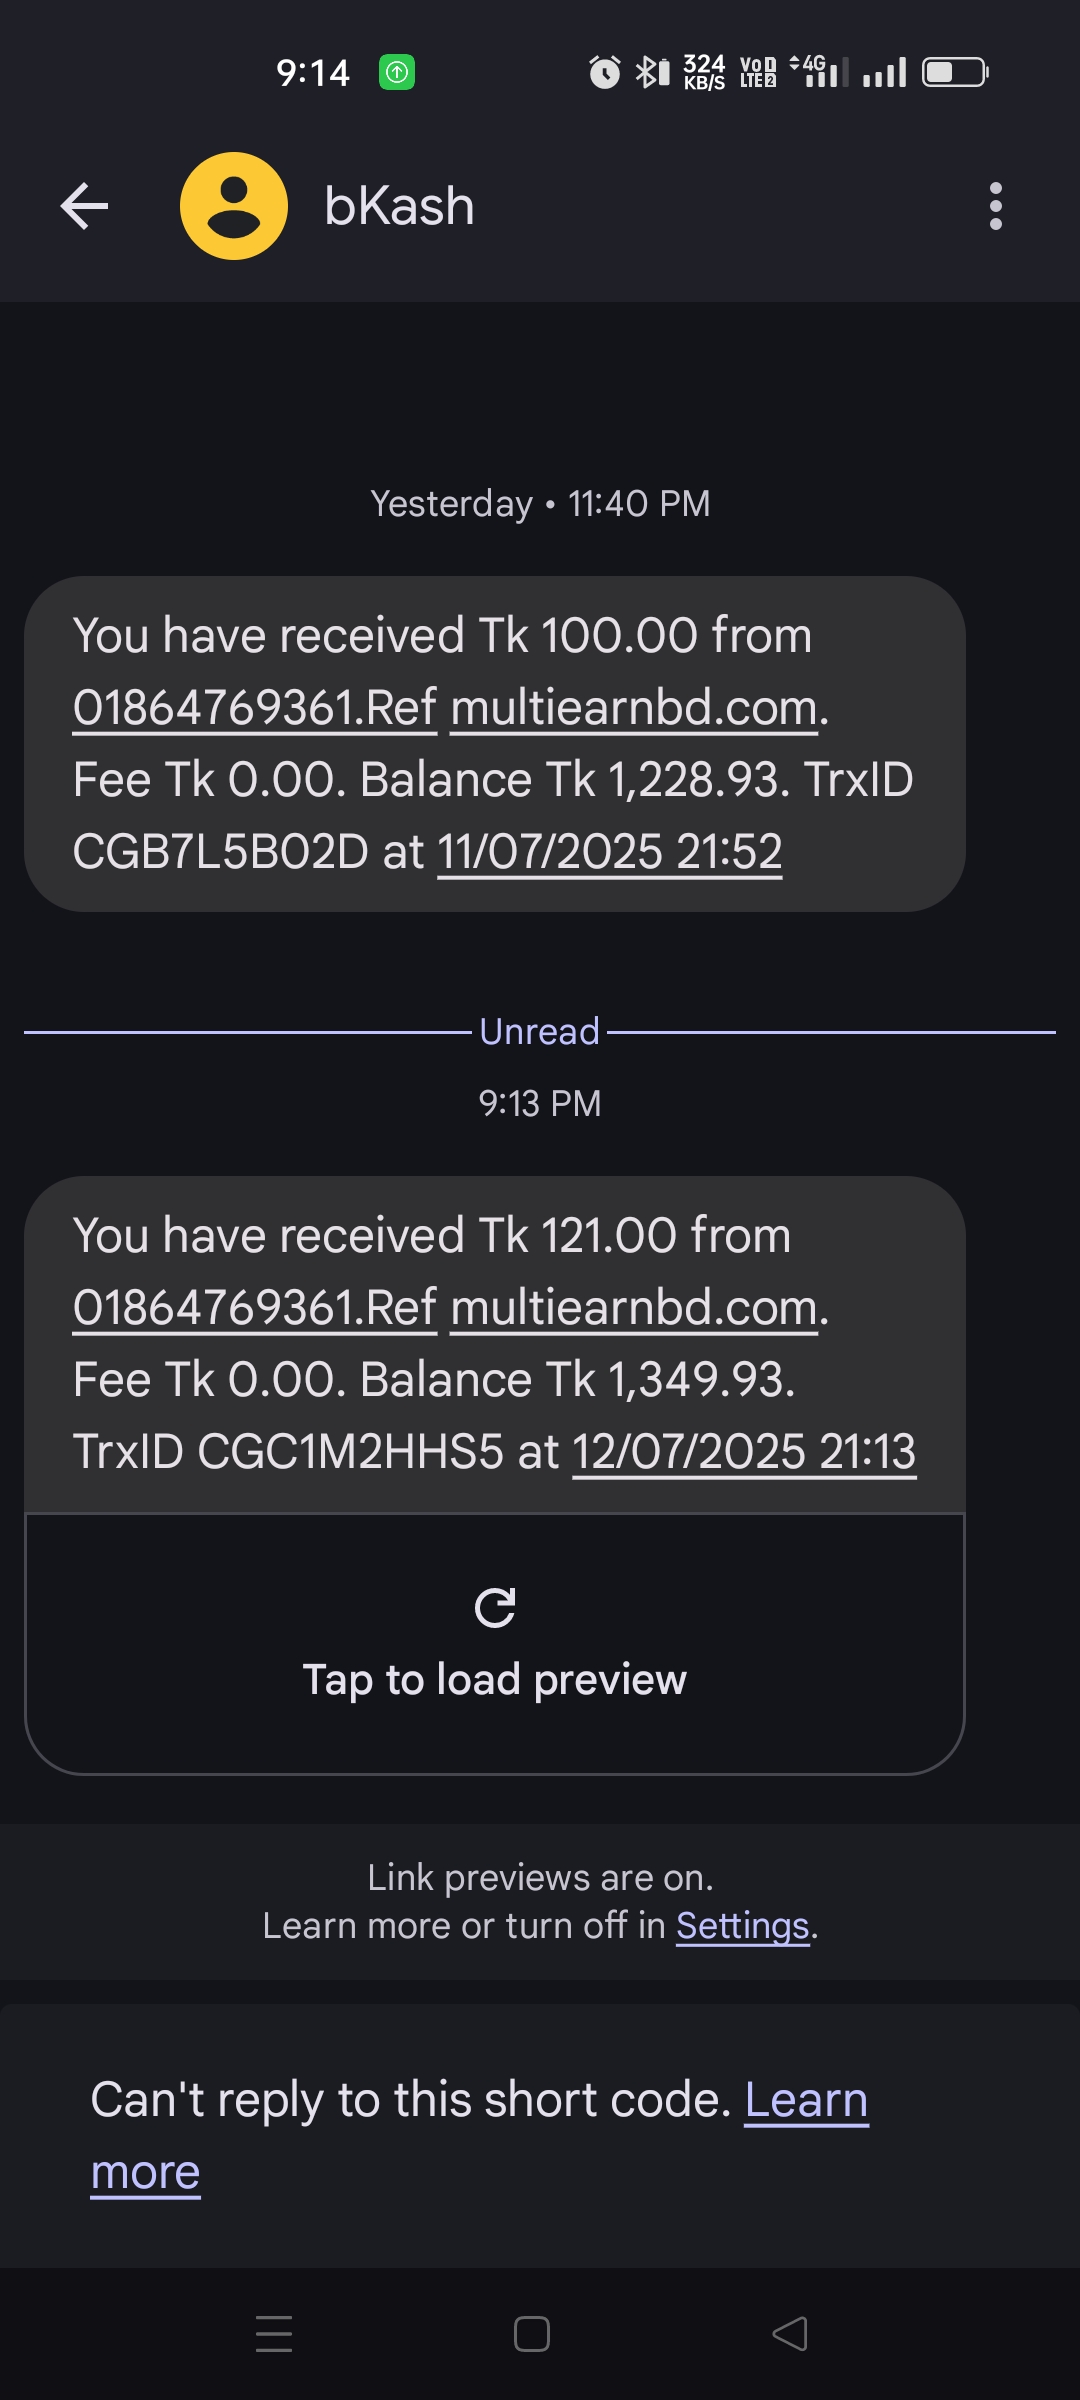Screen dimensions: 1080x2400
Task: Open the recent apps navigation button
Action: pyautogui.click(x=274, y=2334)
